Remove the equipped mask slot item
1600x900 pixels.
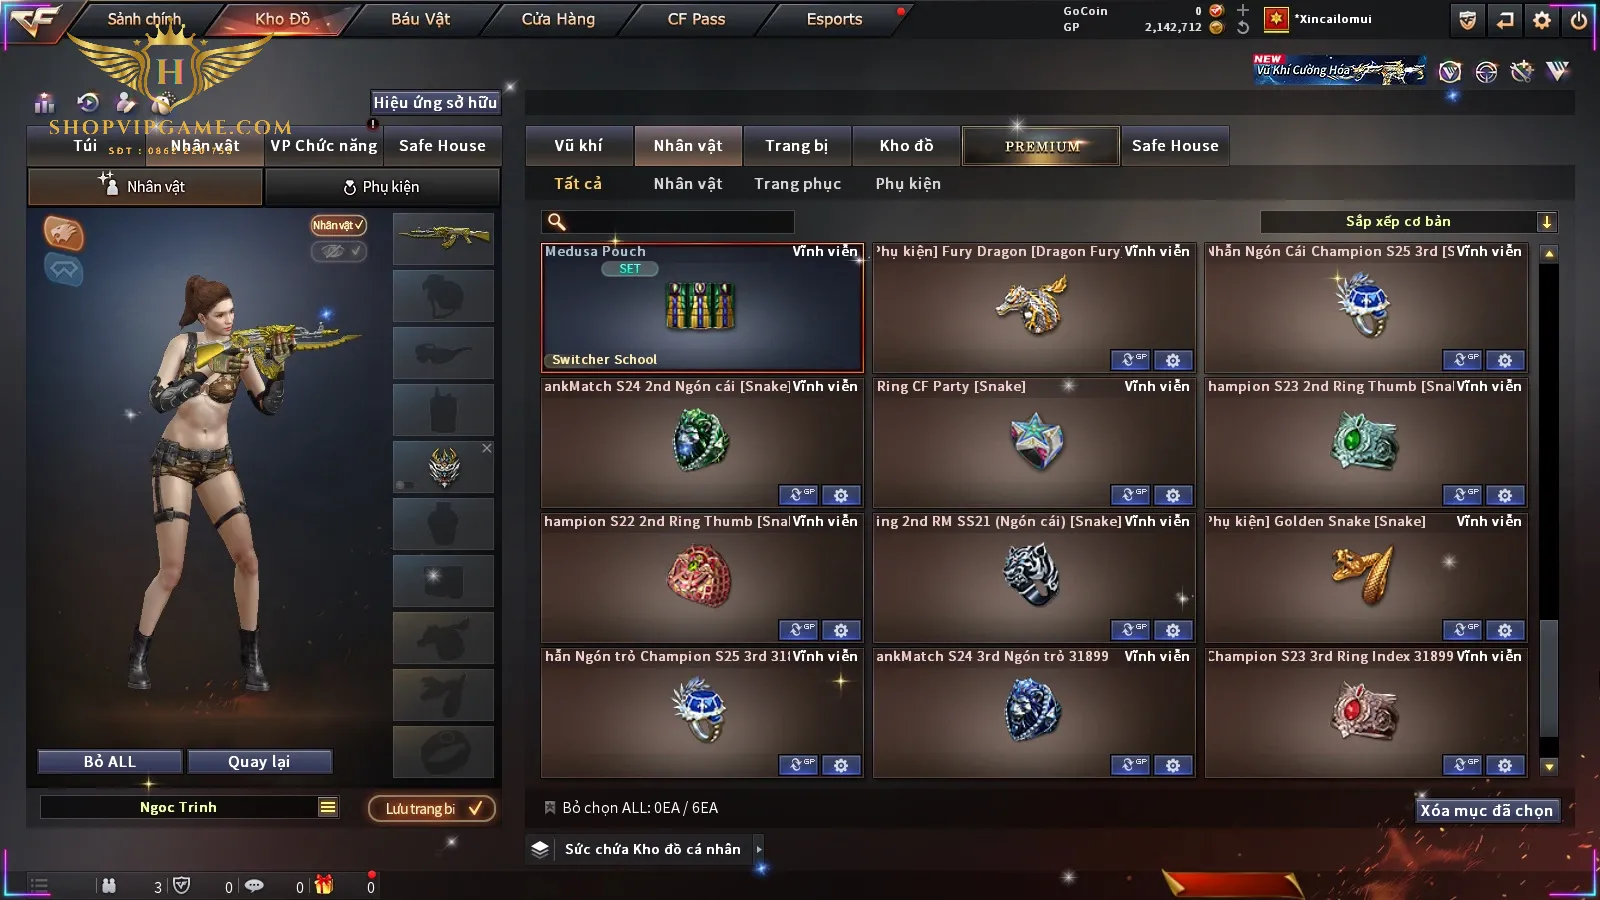point(487,448)
